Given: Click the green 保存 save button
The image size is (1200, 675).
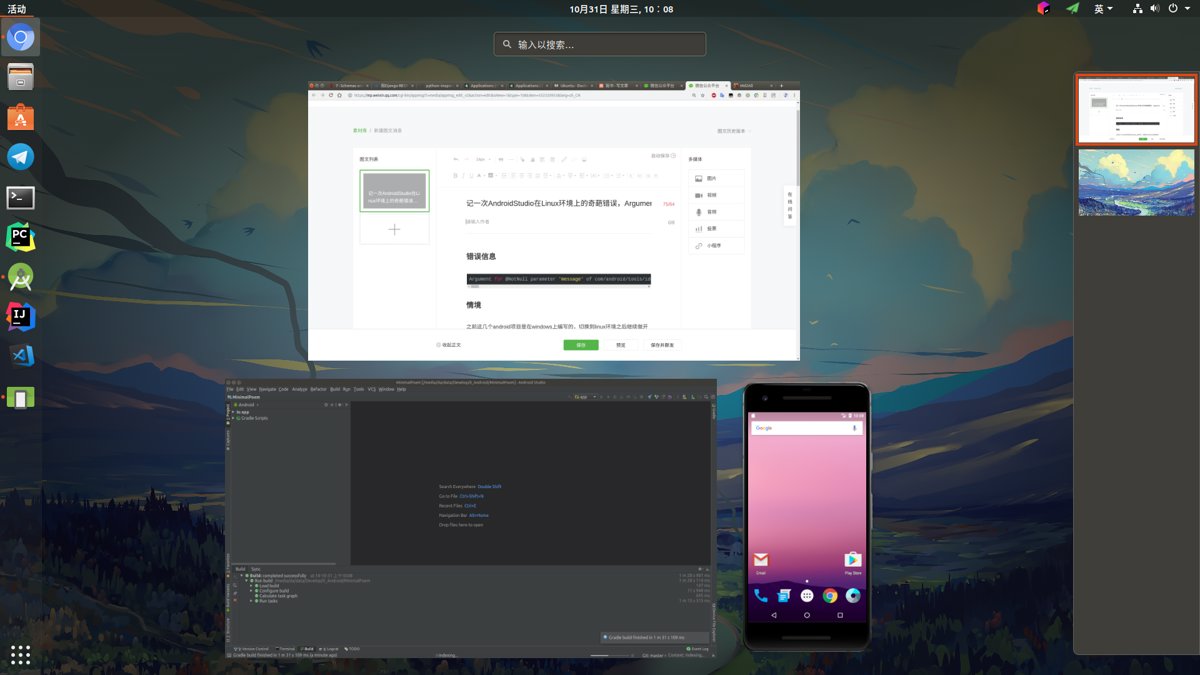Looking at the screenshot, I should (x=581, y=345).
